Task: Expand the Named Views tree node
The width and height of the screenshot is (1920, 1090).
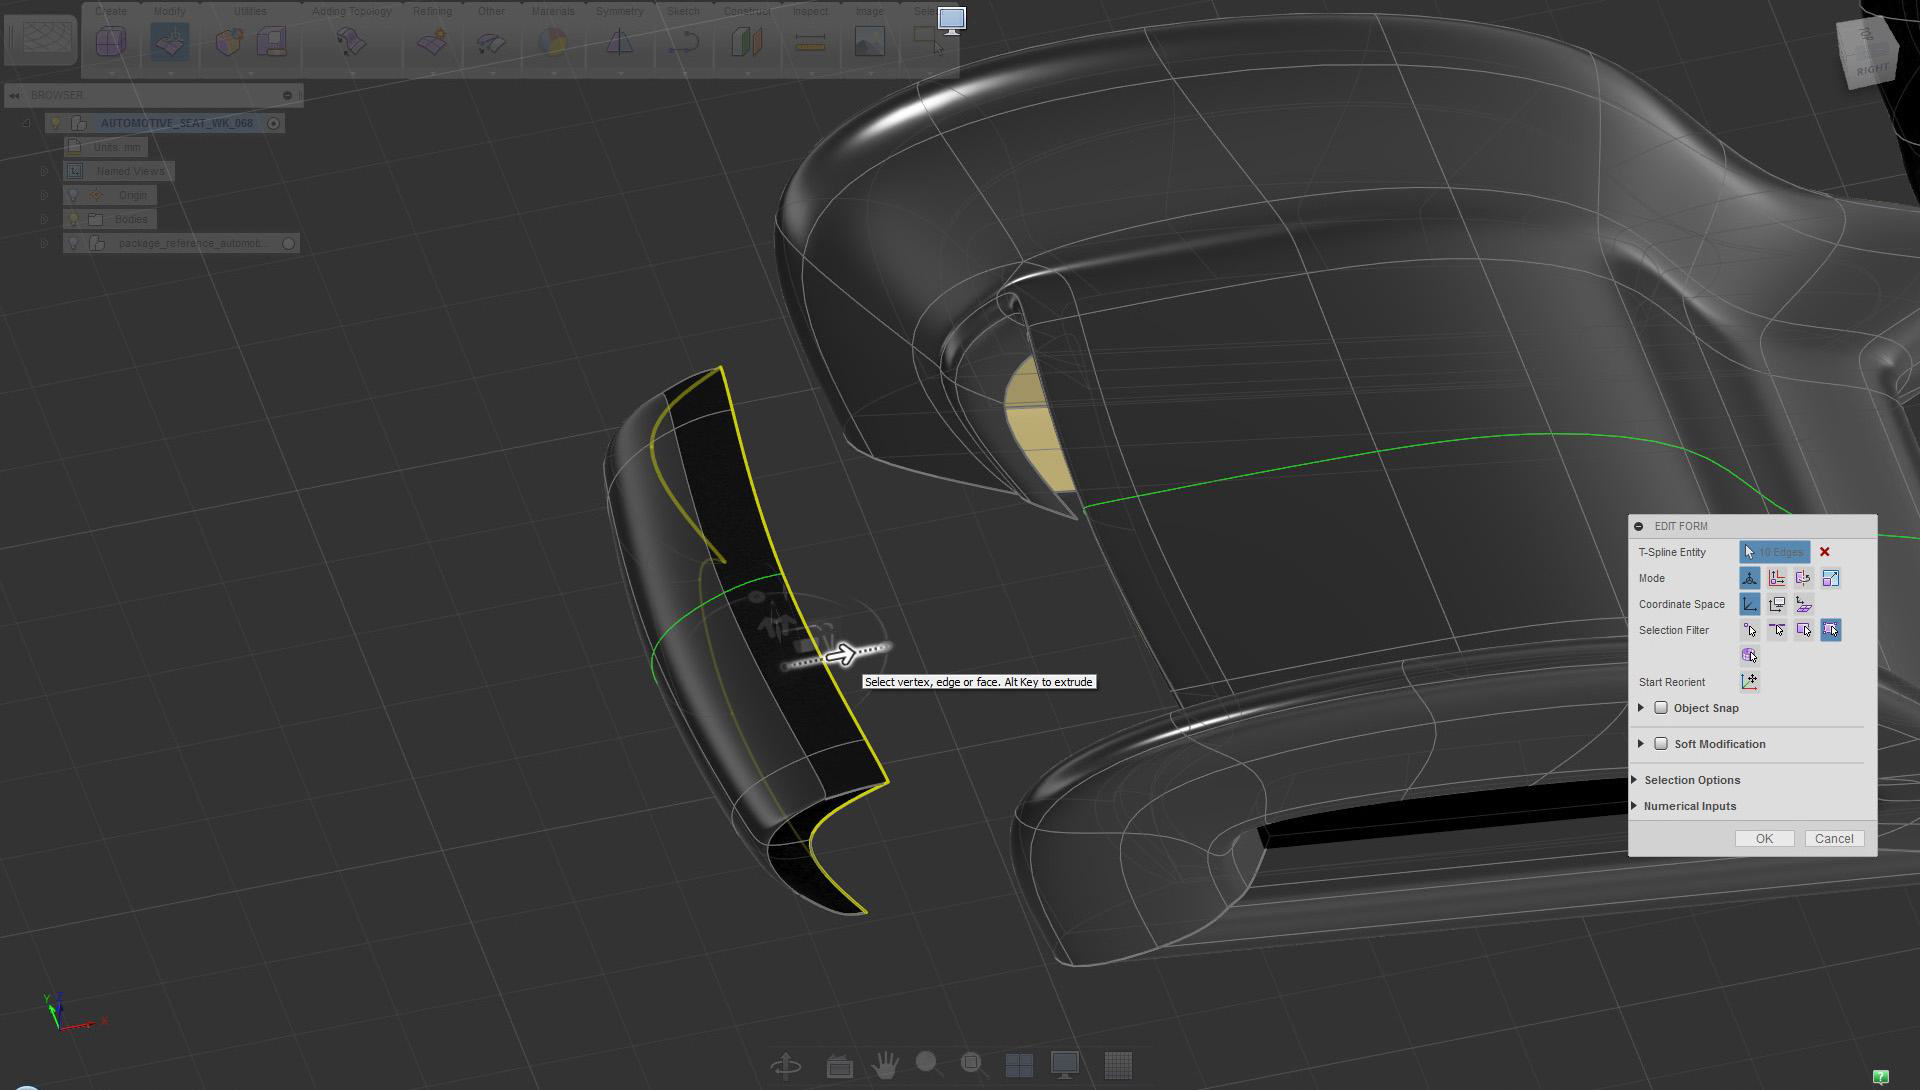Action: [x=44, y=171]
